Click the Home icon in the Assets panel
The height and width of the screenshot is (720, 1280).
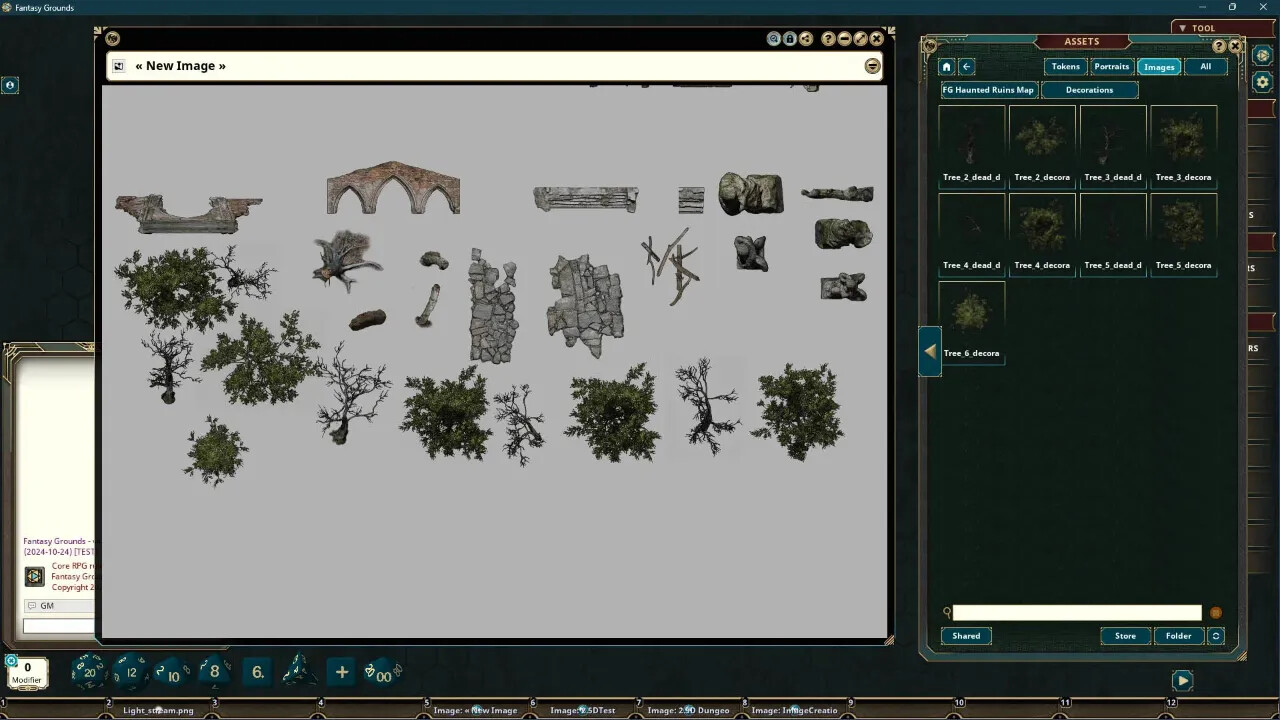pos(946,66)
